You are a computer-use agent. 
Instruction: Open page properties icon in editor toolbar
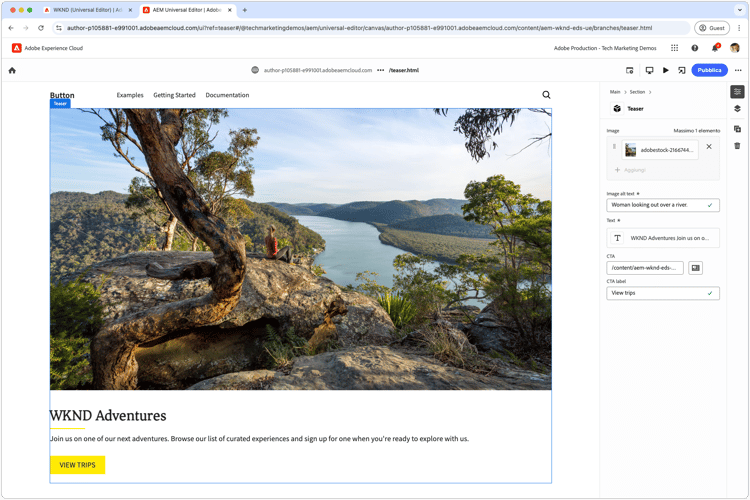(630, 70)
